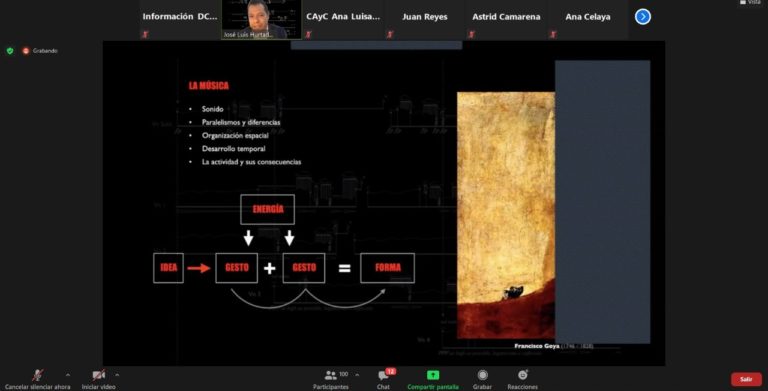
Task: Unmute microphone with Cancelar silenciar ahora
Action: point(38,380)
